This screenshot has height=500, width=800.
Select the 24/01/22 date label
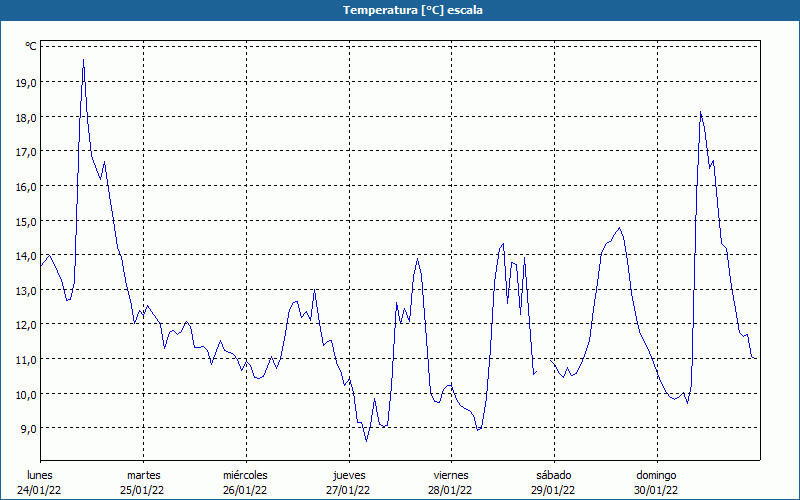pyautogui.click(x=39, y=490)
